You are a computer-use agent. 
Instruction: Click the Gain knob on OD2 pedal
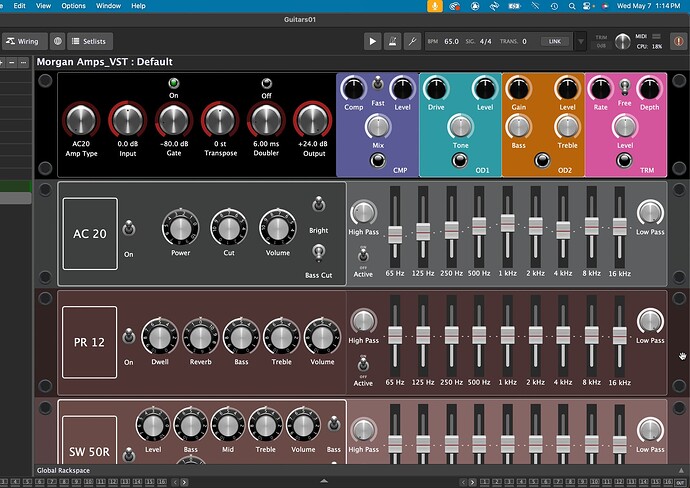point(519,88)
